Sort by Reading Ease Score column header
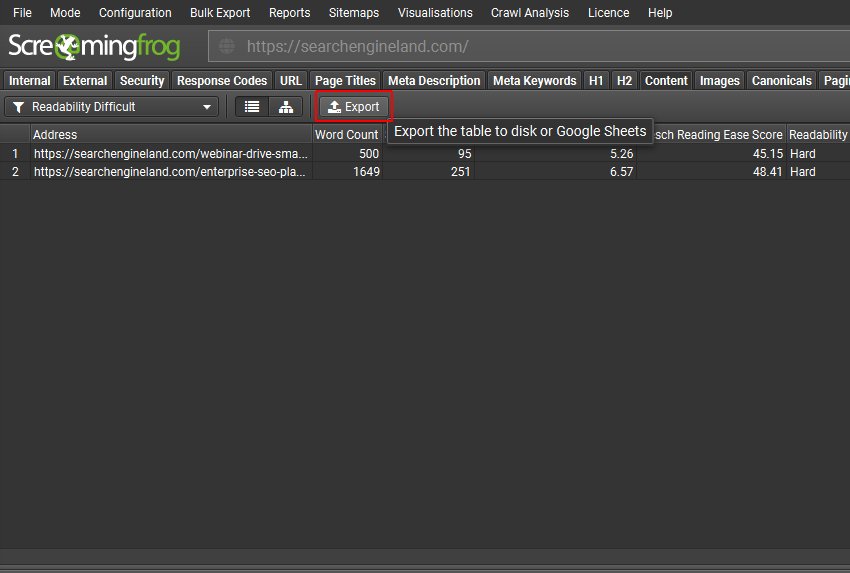Viewport: 850px width, 573px height. tap(719, 134)
